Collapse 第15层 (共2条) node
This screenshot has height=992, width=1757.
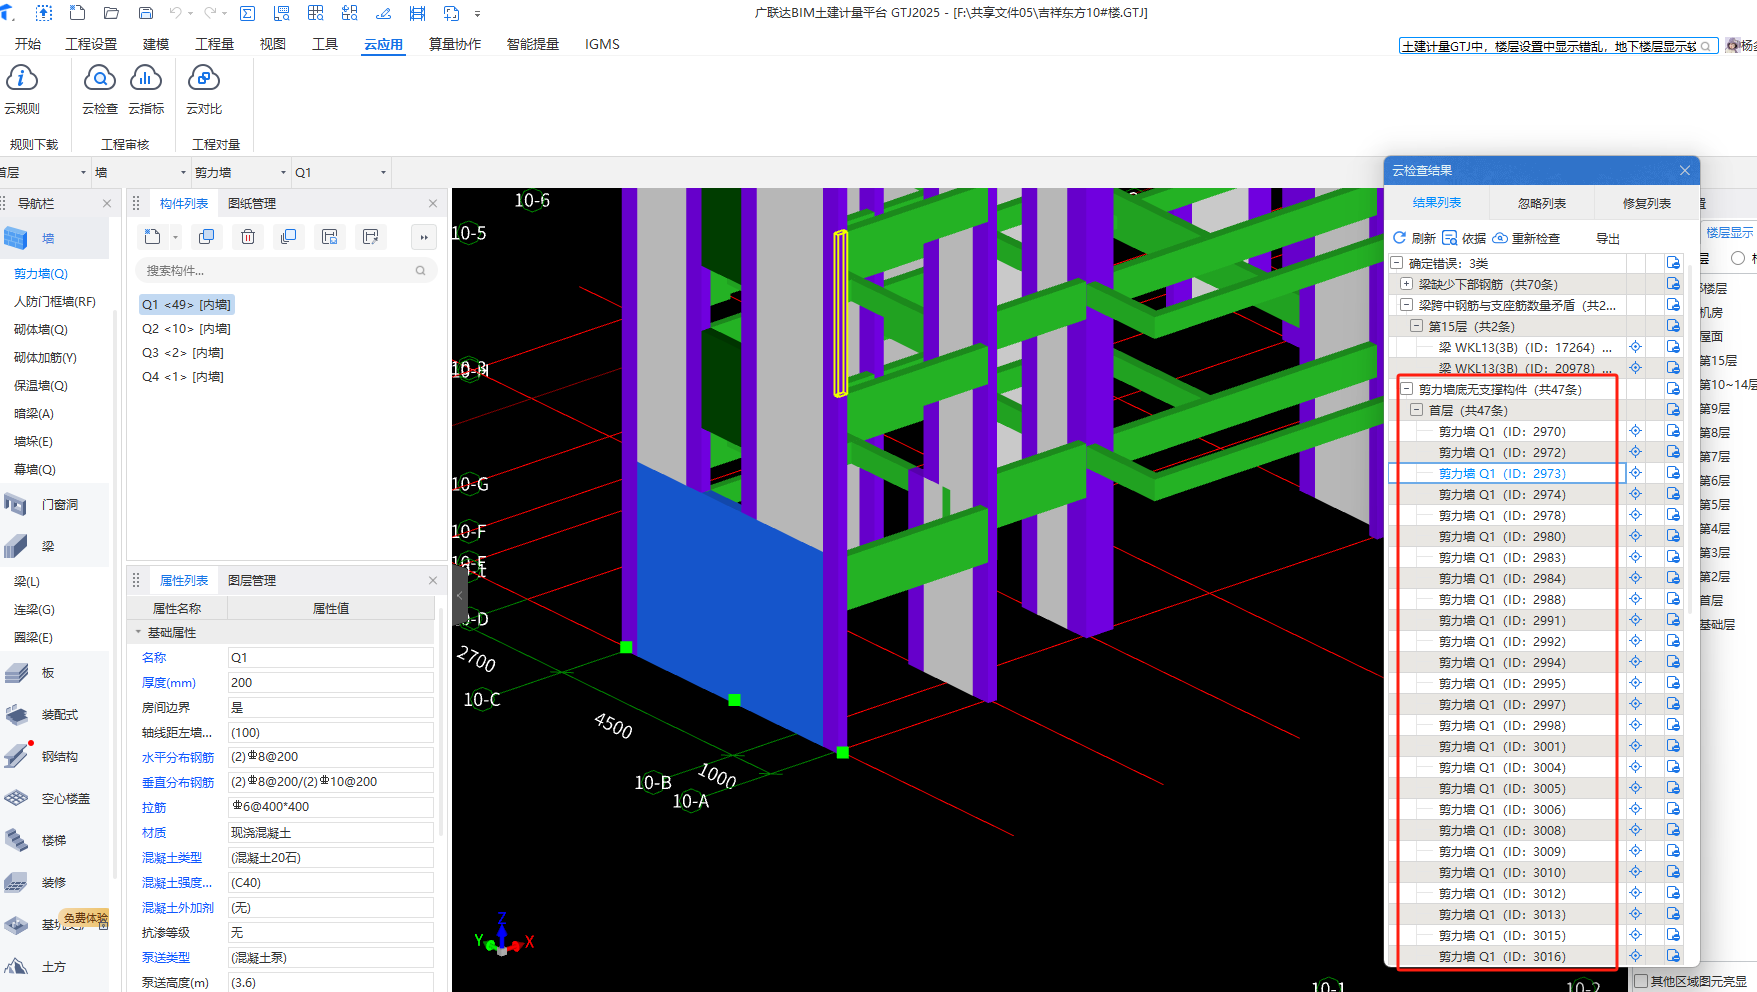pyautogui.click(x=1417, y=326)
